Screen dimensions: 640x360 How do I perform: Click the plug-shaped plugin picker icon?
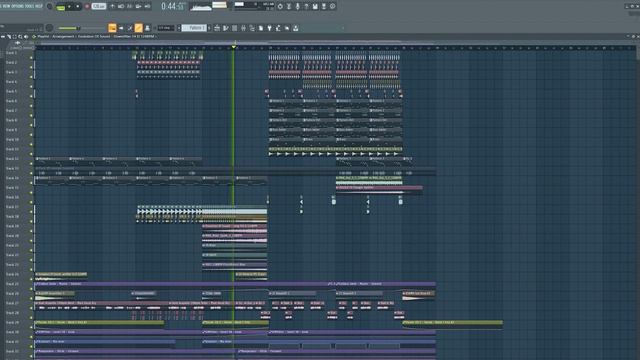pyautogui.click(x=269, y=28)
